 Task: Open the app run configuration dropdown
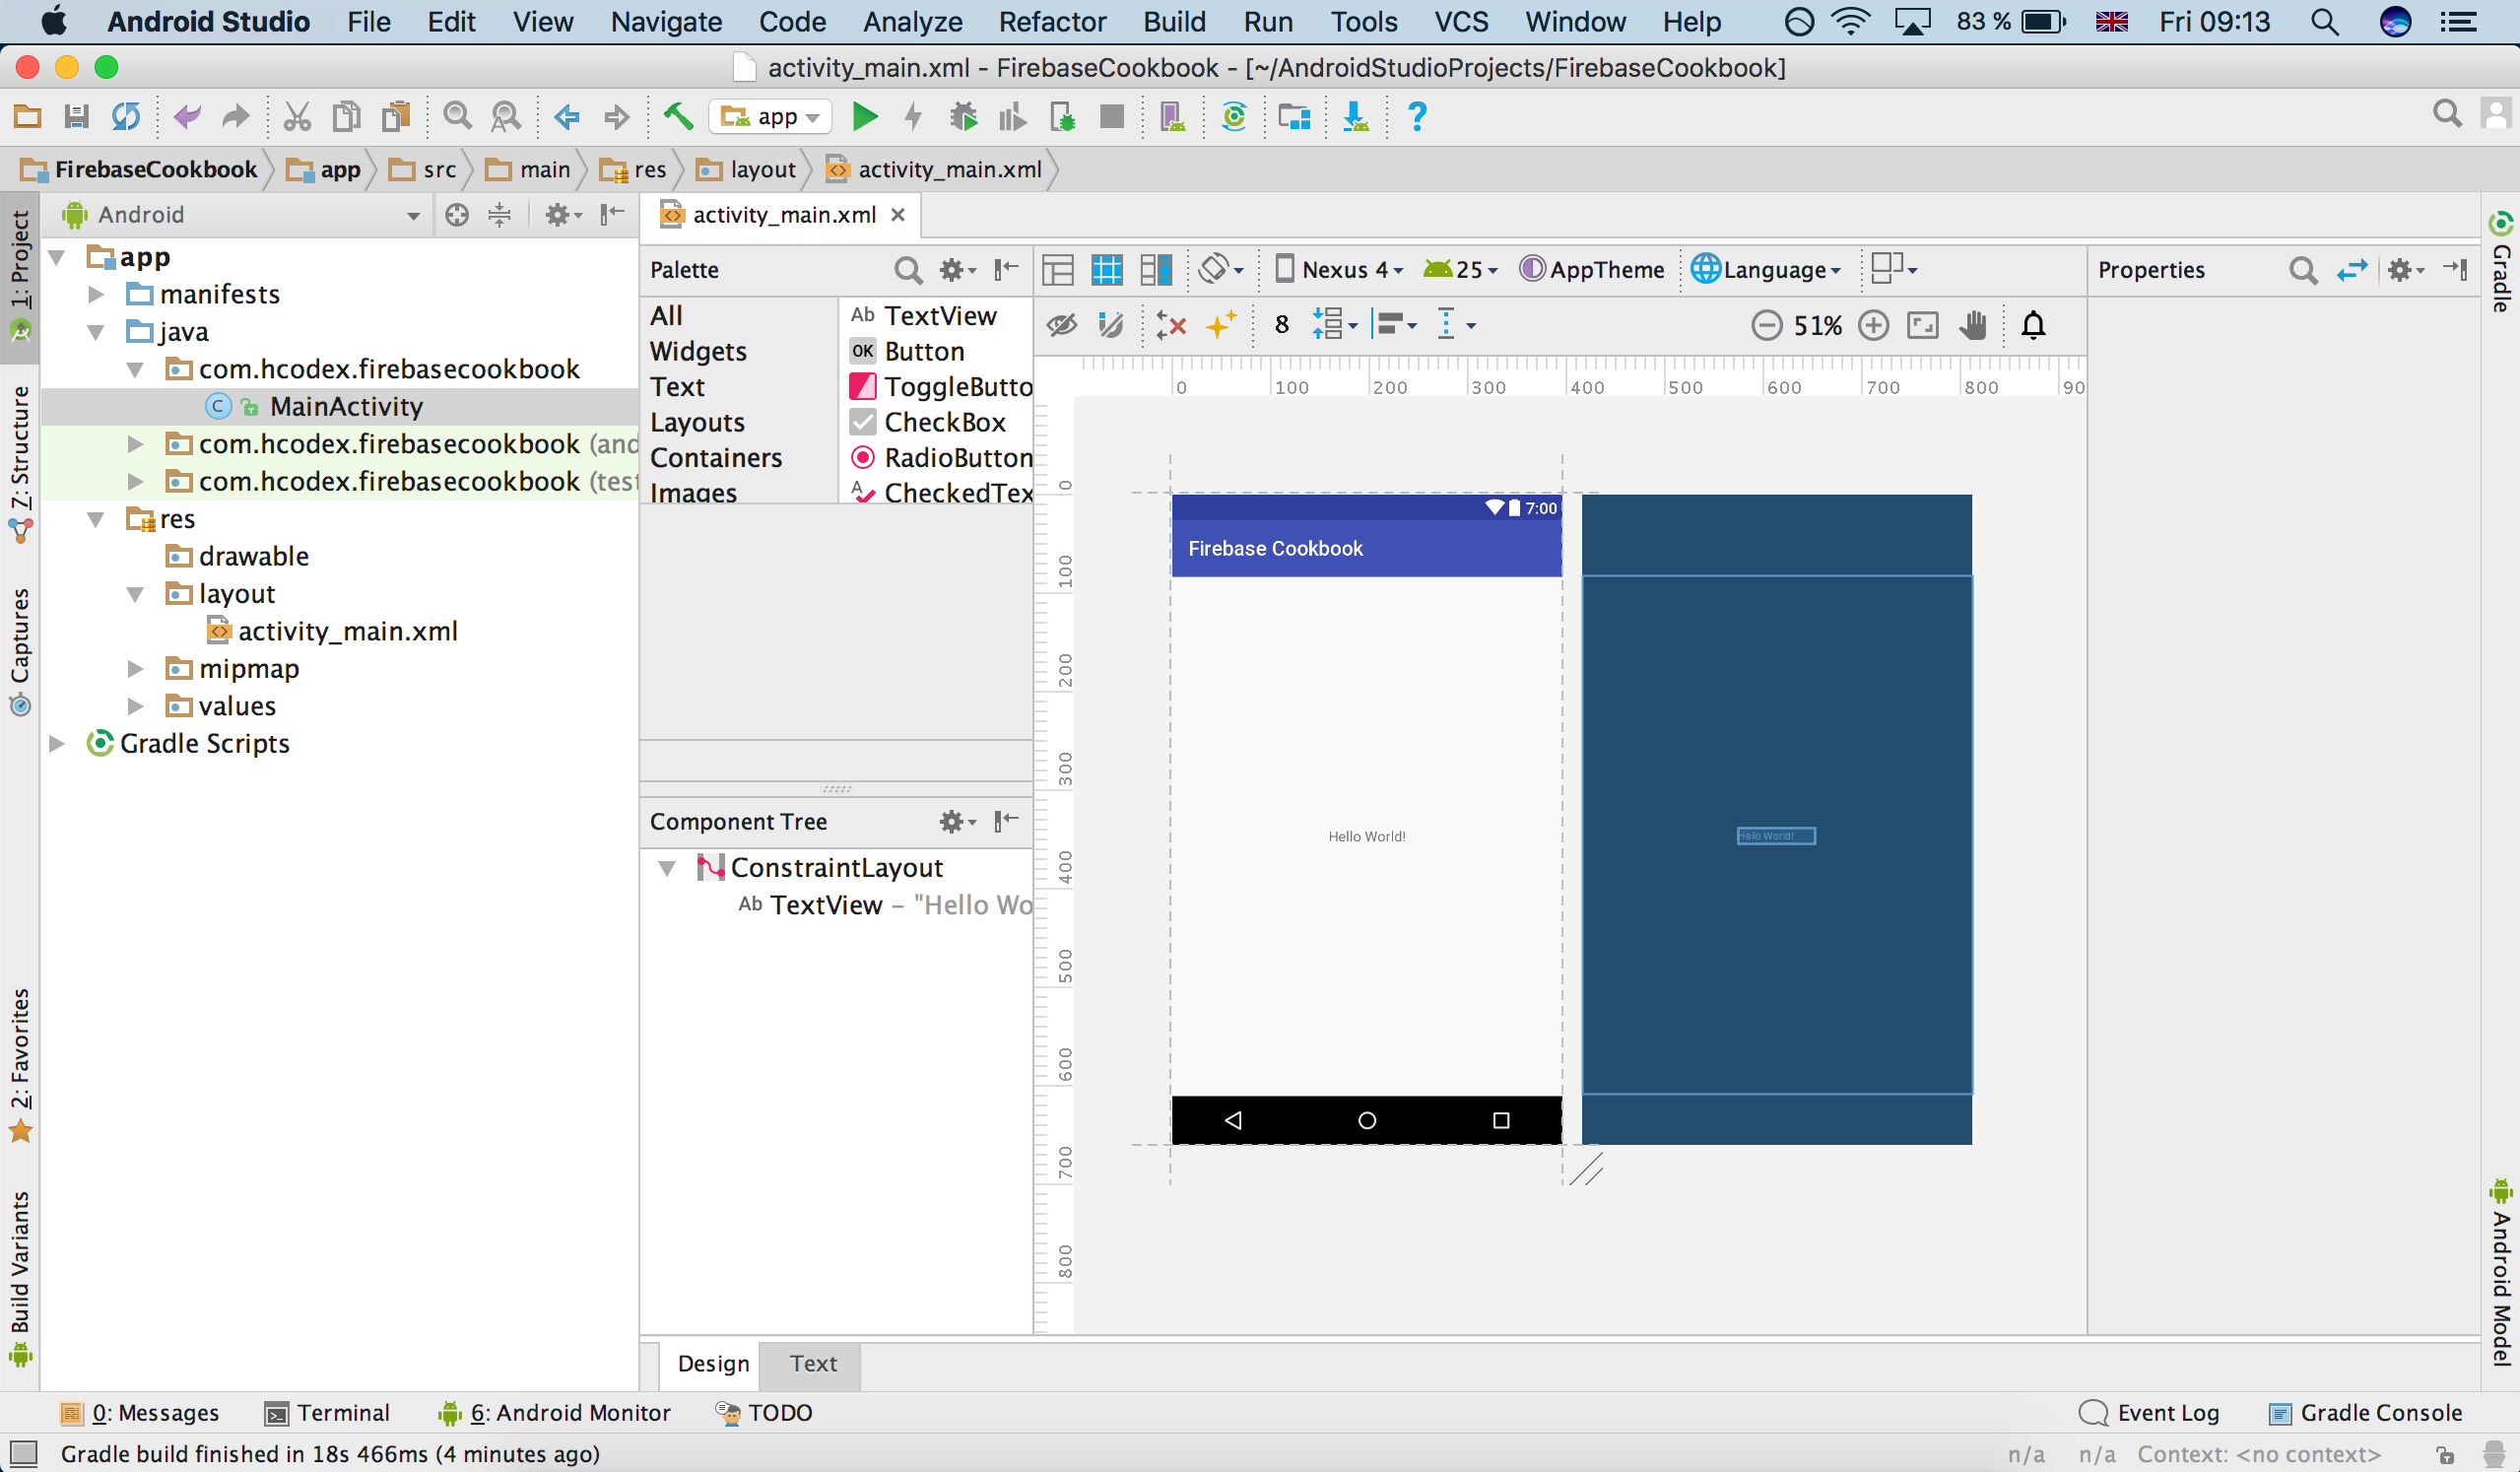click(x=771, y=117)
